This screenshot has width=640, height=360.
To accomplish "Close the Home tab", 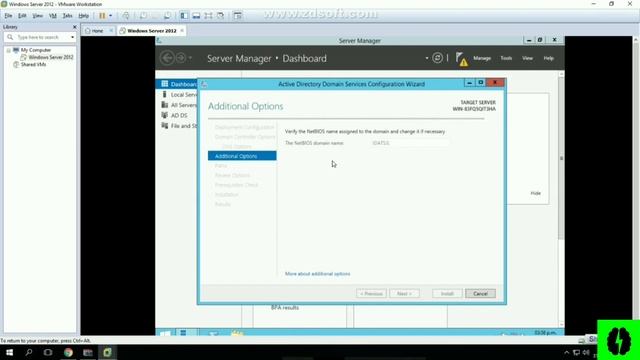I will tap(111, 31).
